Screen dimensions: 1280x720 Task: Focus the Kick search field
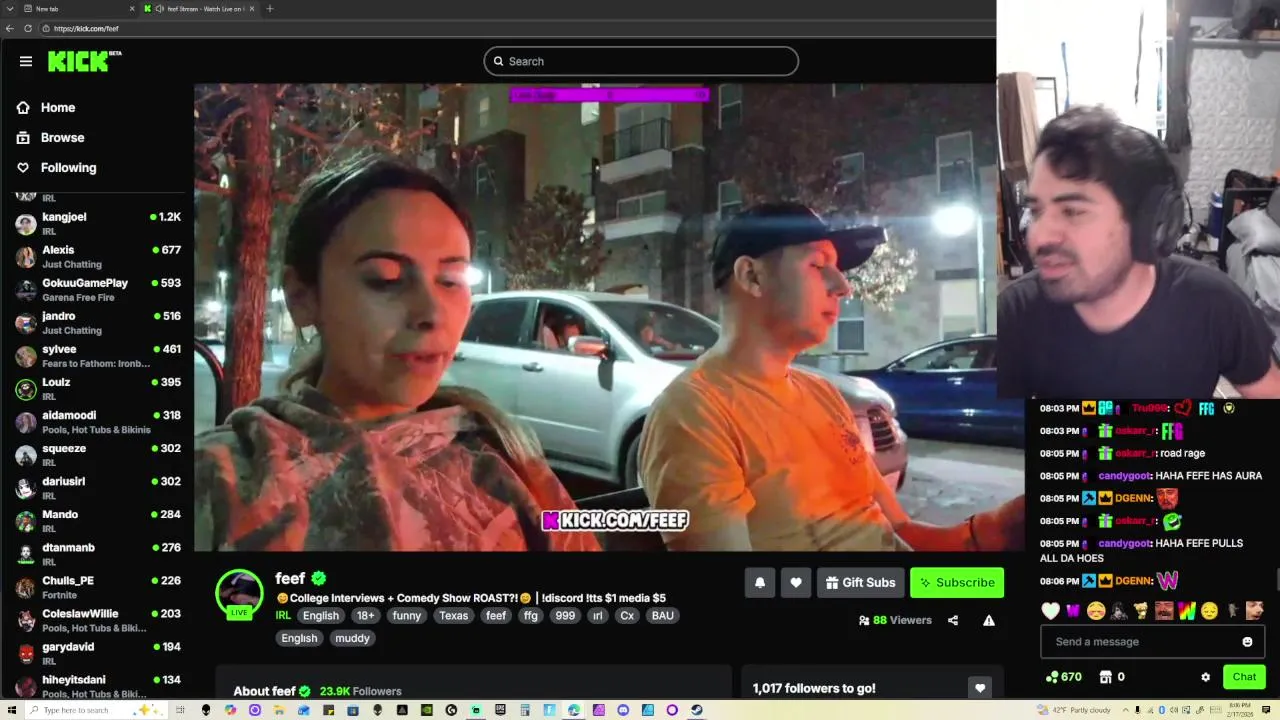(x=641, y=61)
